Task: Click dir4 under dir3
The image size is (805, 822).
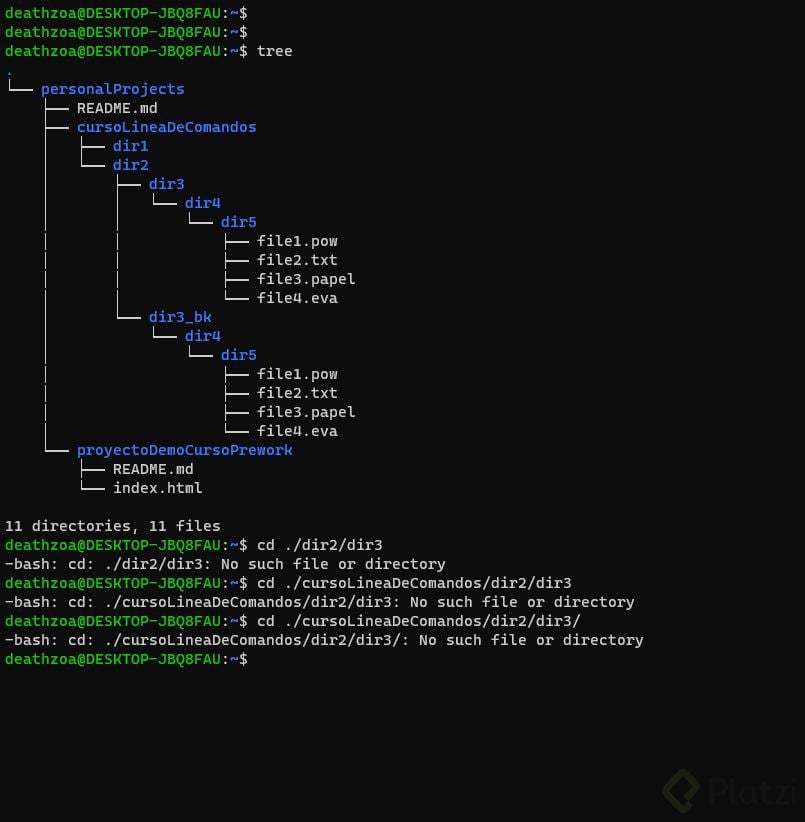Action: pyautogui.click(x=202, y=203)
